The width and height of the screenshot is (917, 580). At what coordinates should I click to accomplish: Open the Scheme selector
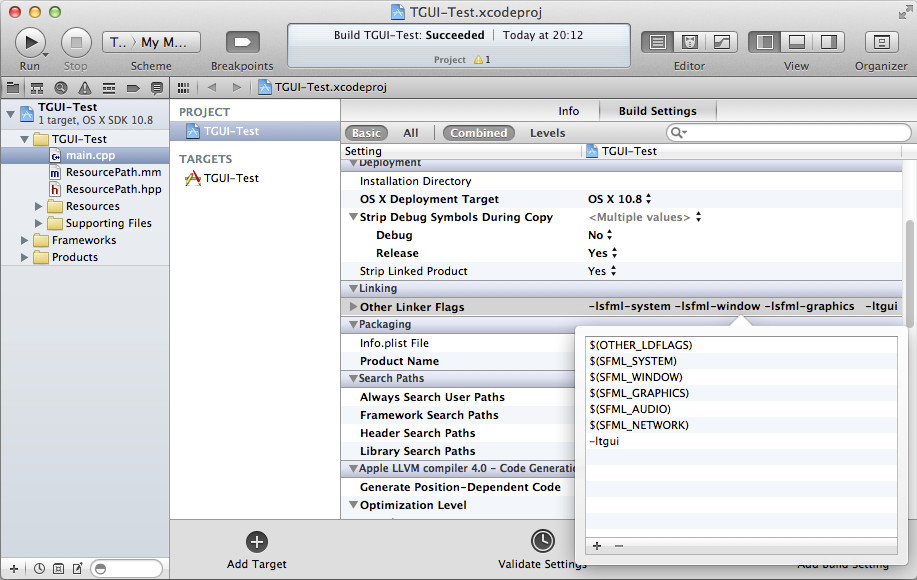(x=151, y=42)
